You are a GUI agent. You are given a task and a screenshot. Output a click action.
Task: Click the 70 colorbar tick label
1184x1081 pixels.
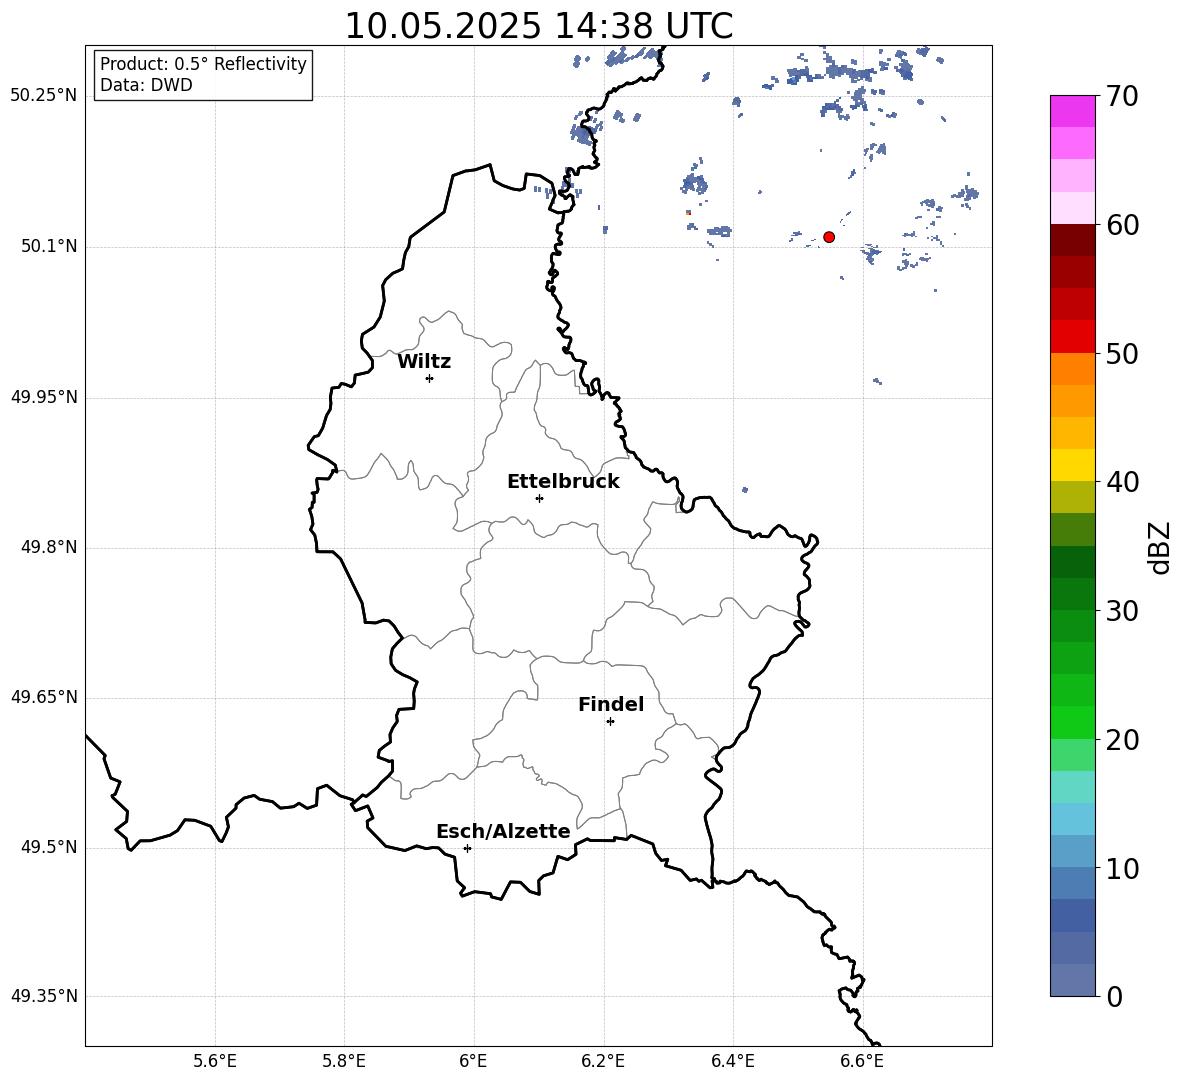point(1122,96)
